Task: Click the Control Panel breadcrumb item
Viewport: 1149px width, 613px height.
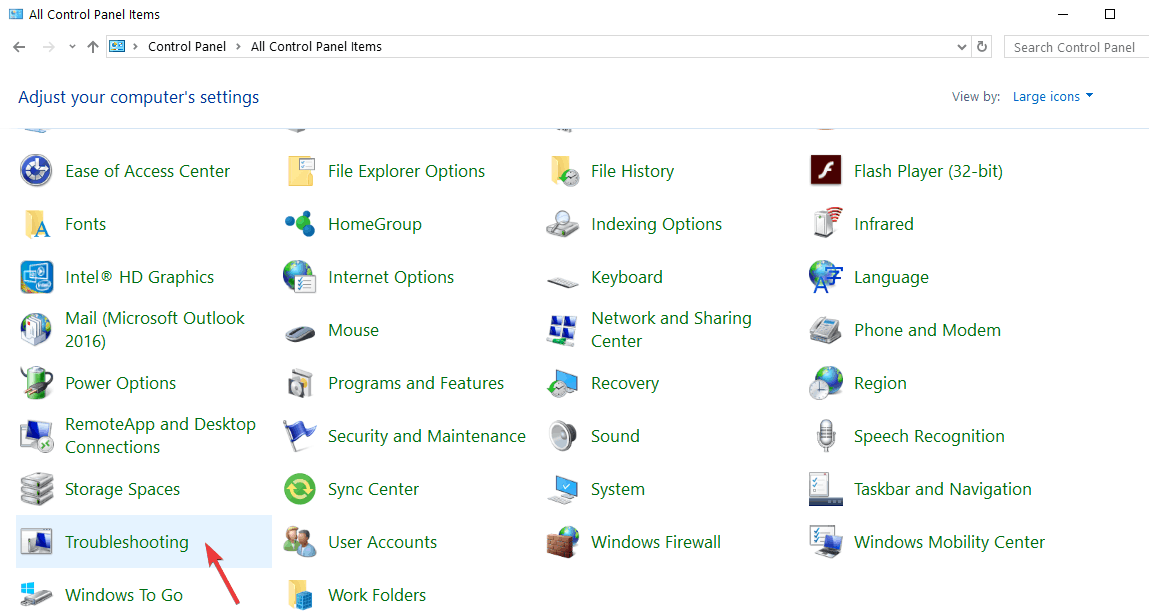Action: pyautogui.click(x=186, y=47)
